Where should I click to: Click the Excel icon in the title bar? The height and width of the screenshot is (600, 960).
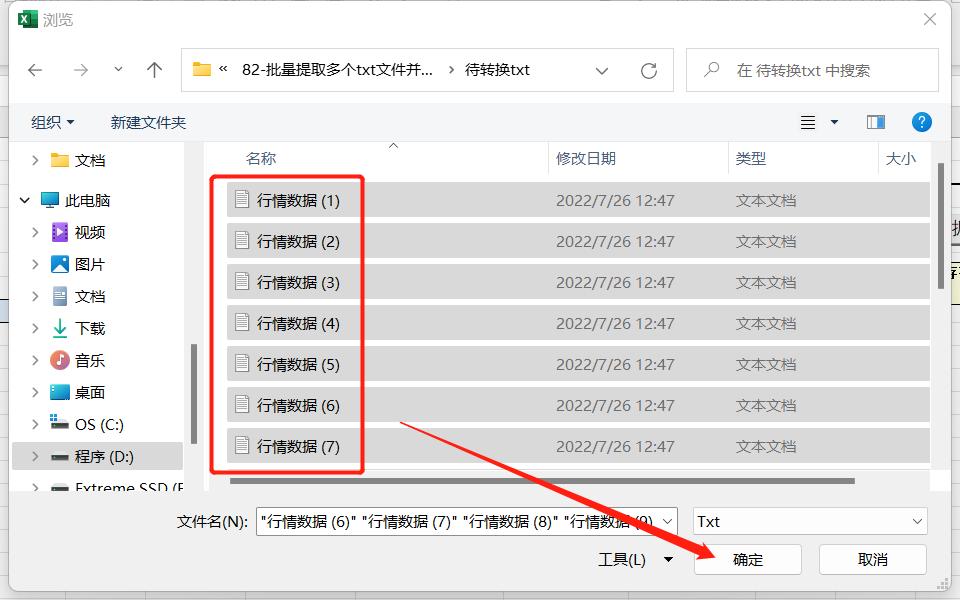tap(27, 19)
